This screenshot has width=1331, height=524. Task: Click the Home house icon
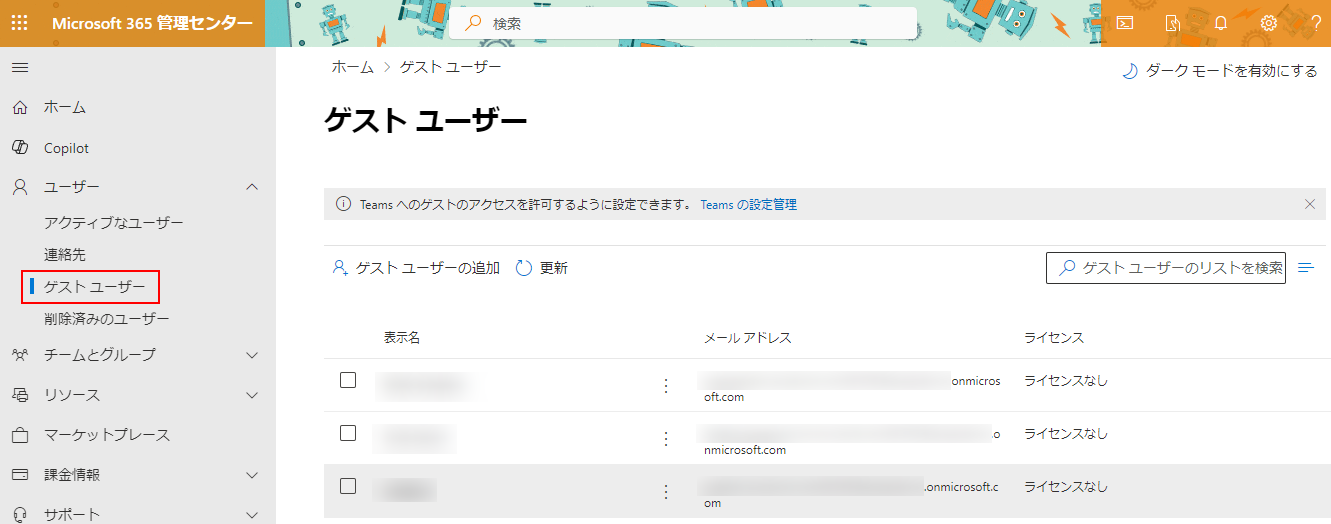pyautogui.click(x=20, y=107)
